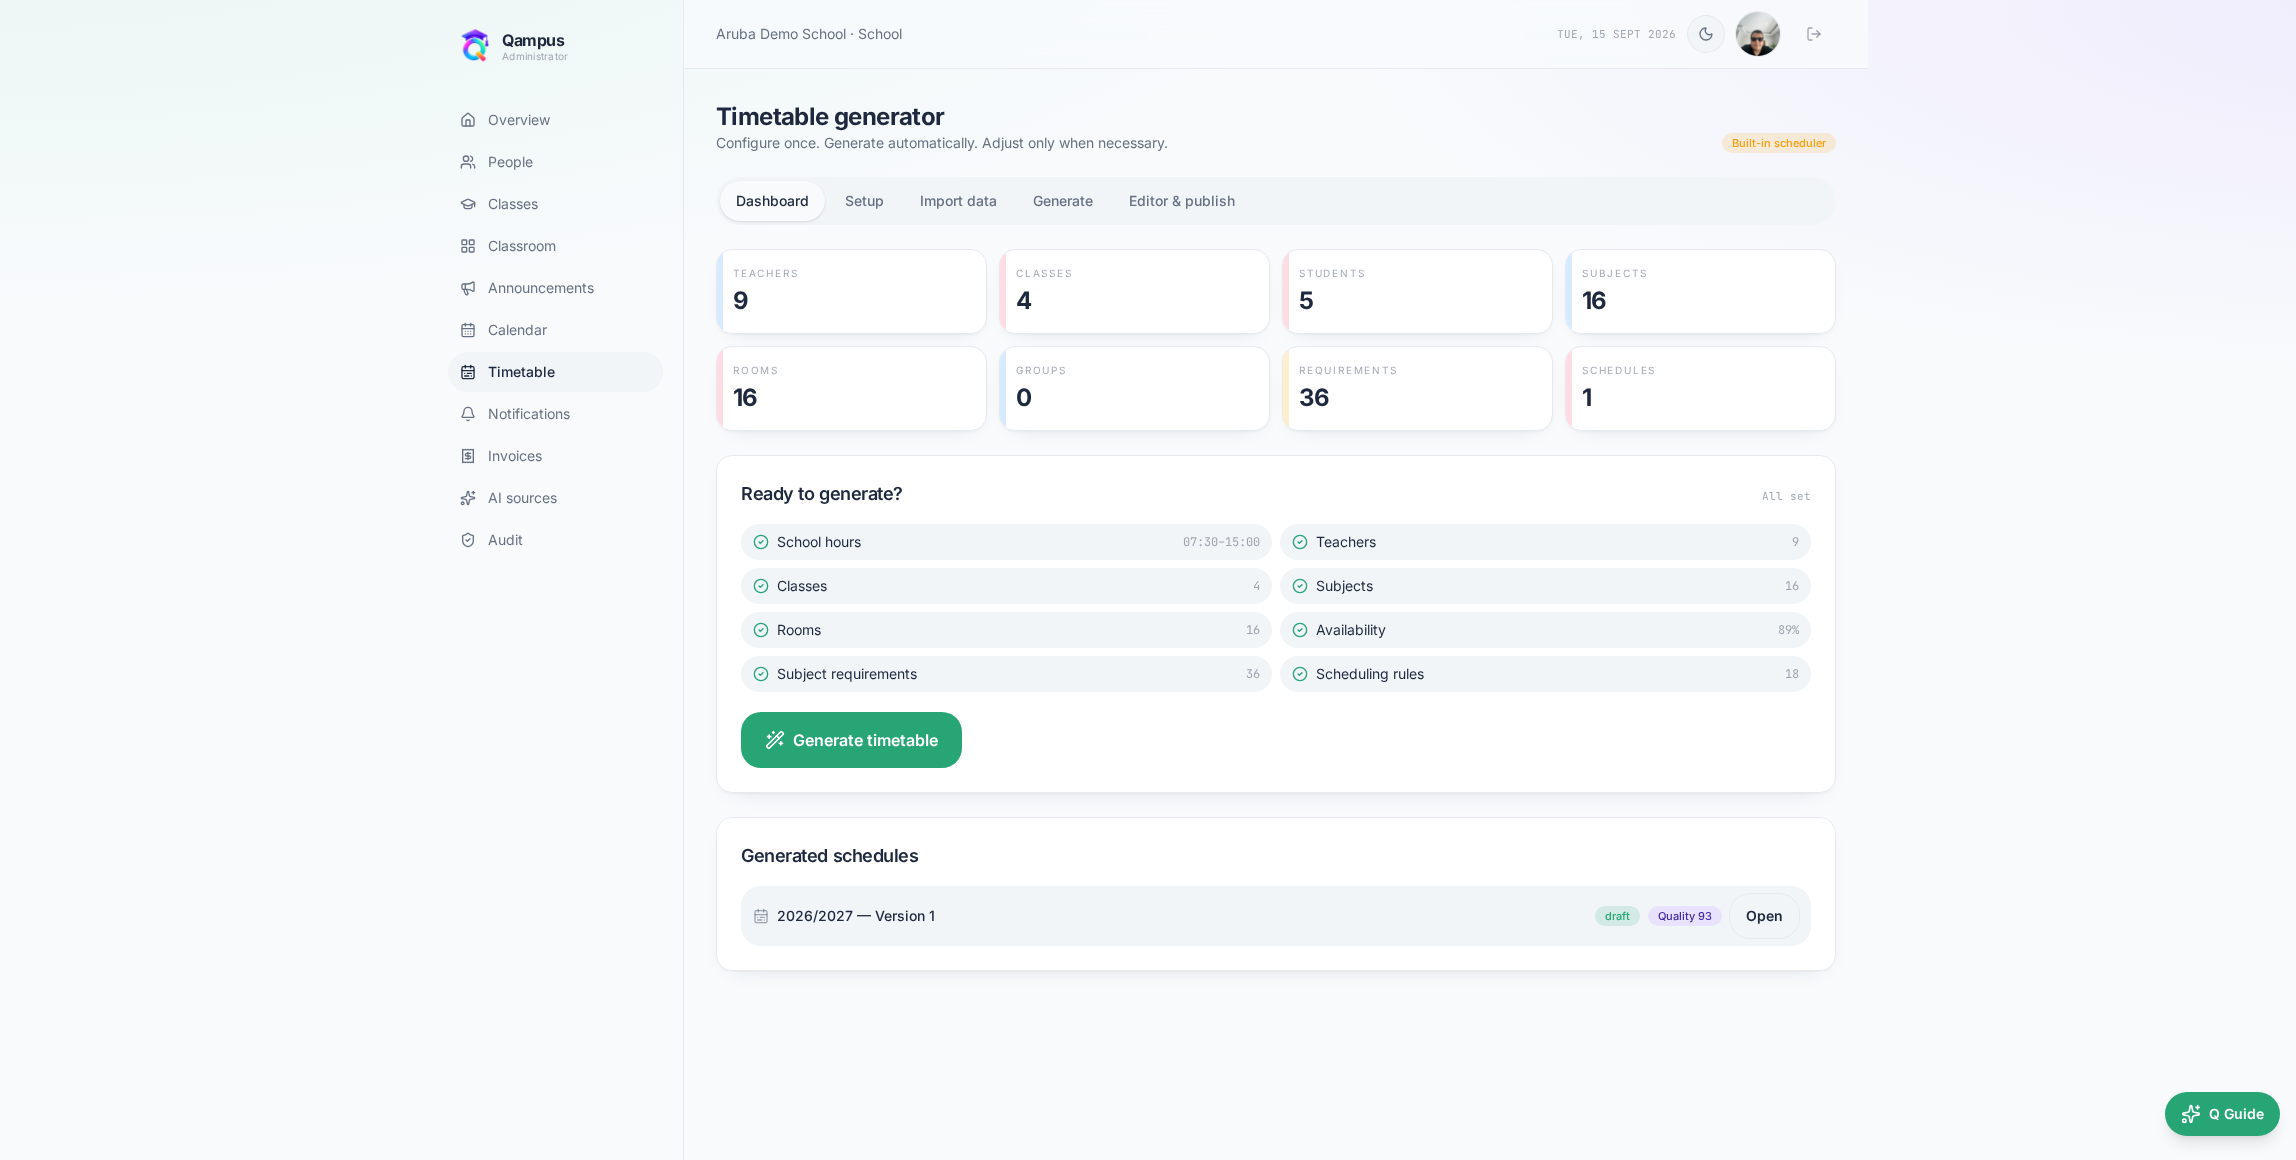Click the Generate timetable button

(851, 740)
